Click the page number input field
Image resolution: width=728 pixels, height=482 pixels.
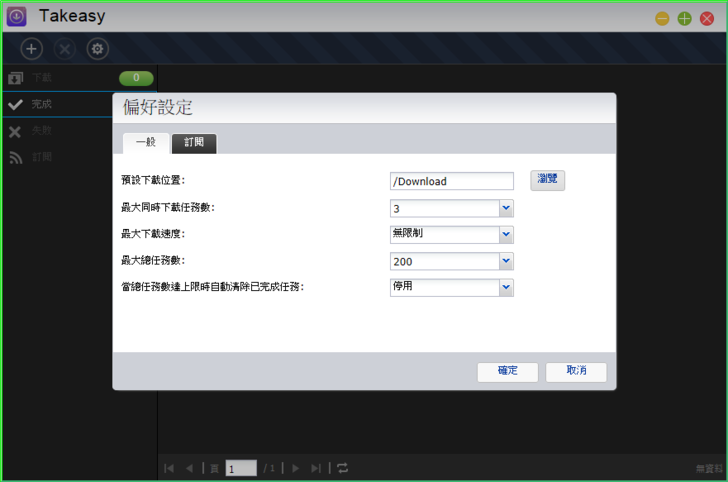[241, 468]
